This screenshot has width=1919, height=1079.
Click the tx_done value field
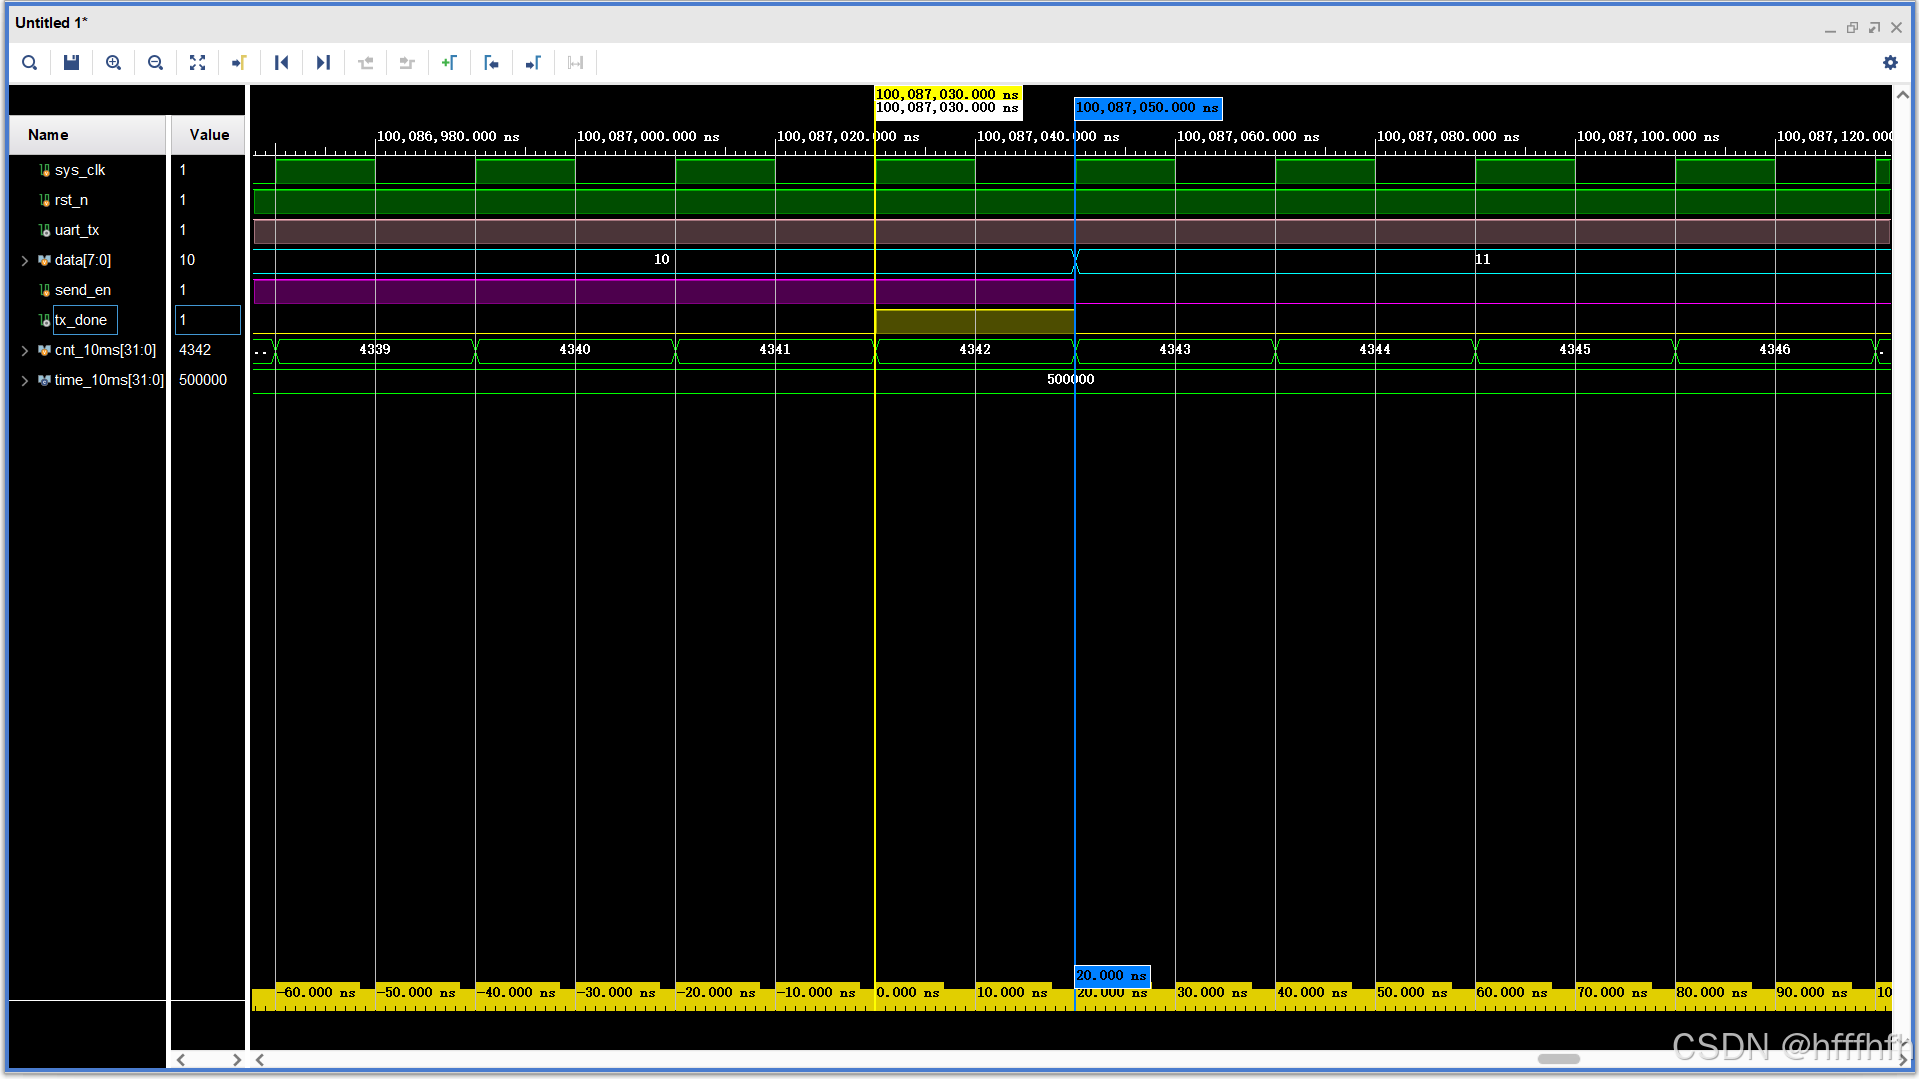click(x=208, y=320)
